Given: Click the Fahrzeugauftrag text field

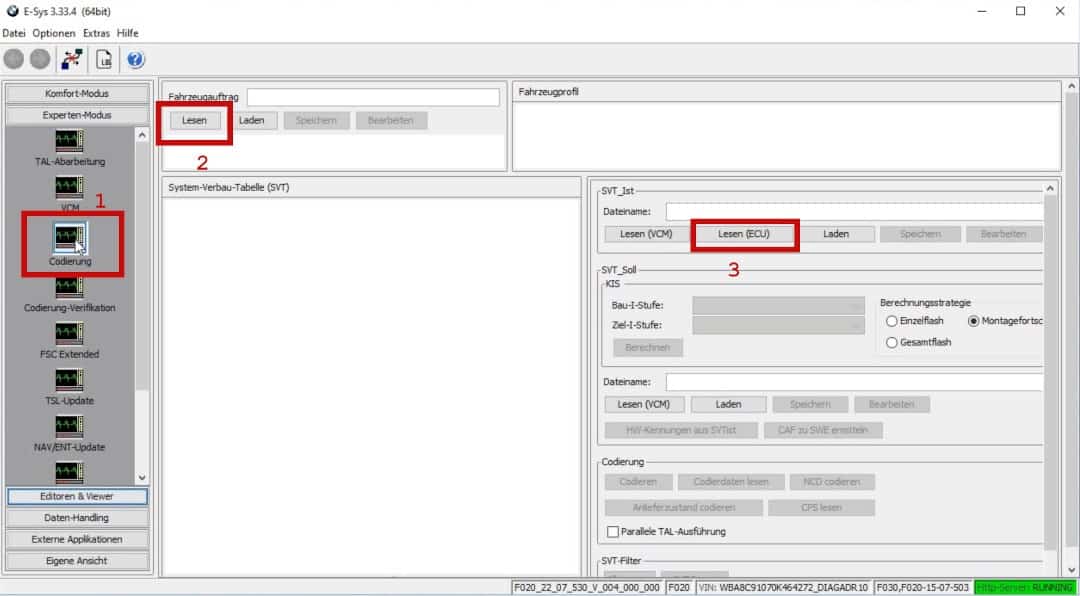Looking at the screenshot, I should coord(372,97).
